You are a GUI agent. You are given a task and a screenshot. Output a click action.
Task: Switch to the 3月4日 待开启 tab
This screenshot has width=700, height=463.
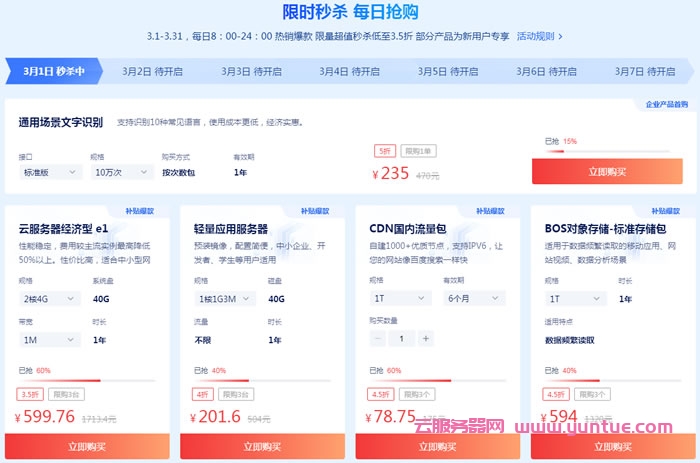pyautogui.click(x=349, y=72)
